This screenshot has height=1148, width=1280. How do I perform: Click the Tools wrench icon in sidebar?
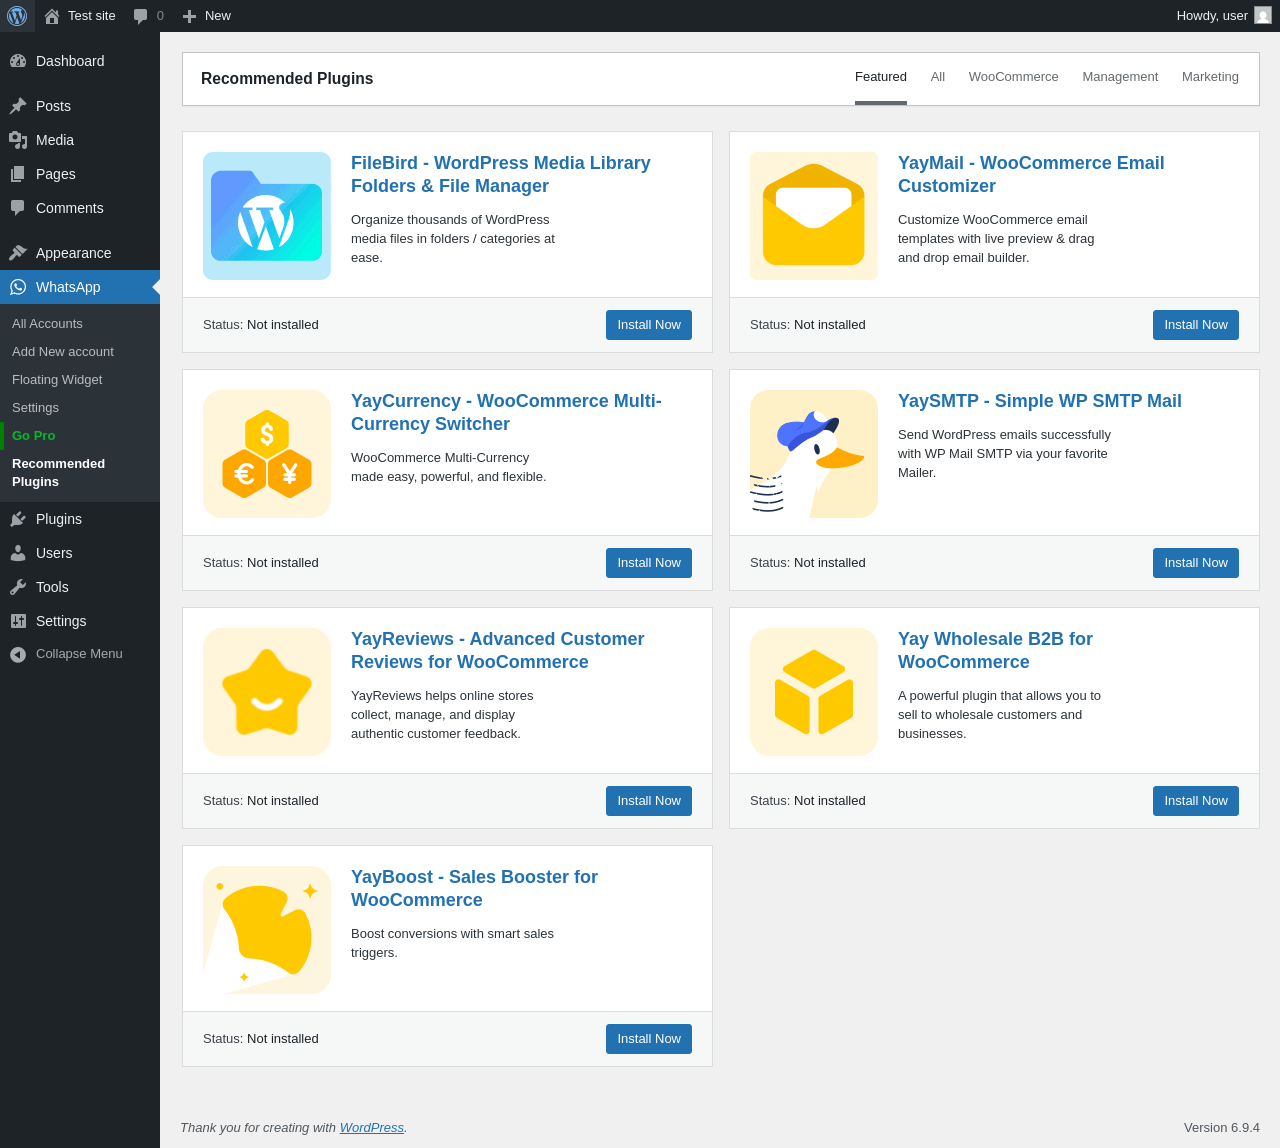tap(18, 587)
